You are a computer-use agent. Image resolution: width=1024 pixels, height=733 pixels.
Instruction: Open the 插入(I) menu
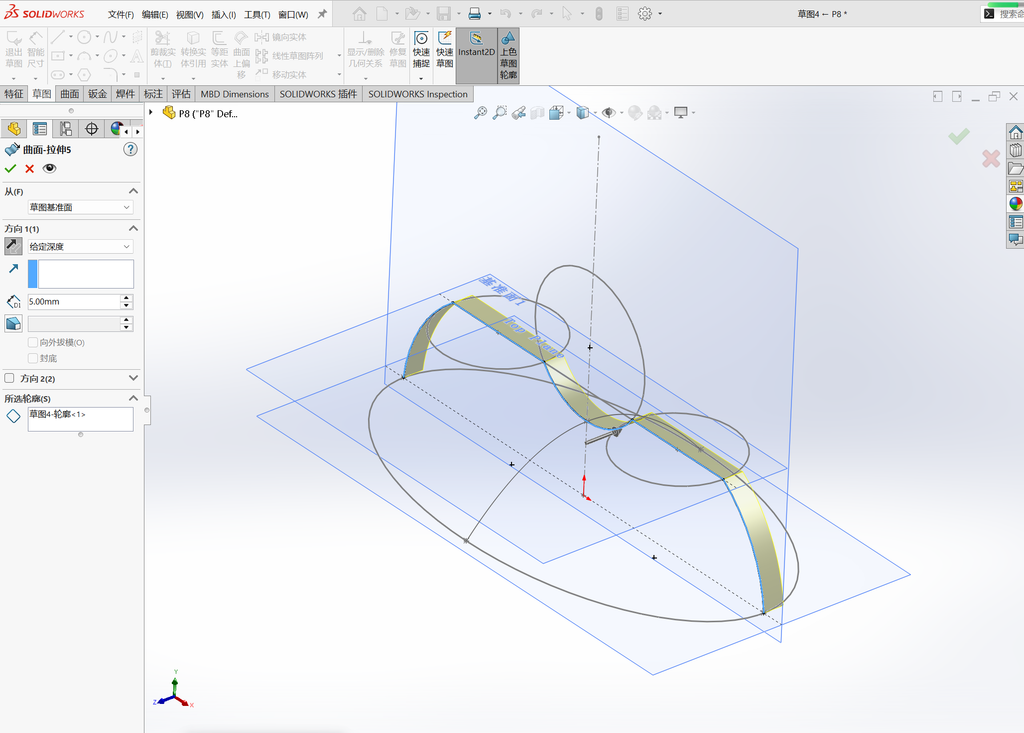pyautogui.click(x=223, y=14)
